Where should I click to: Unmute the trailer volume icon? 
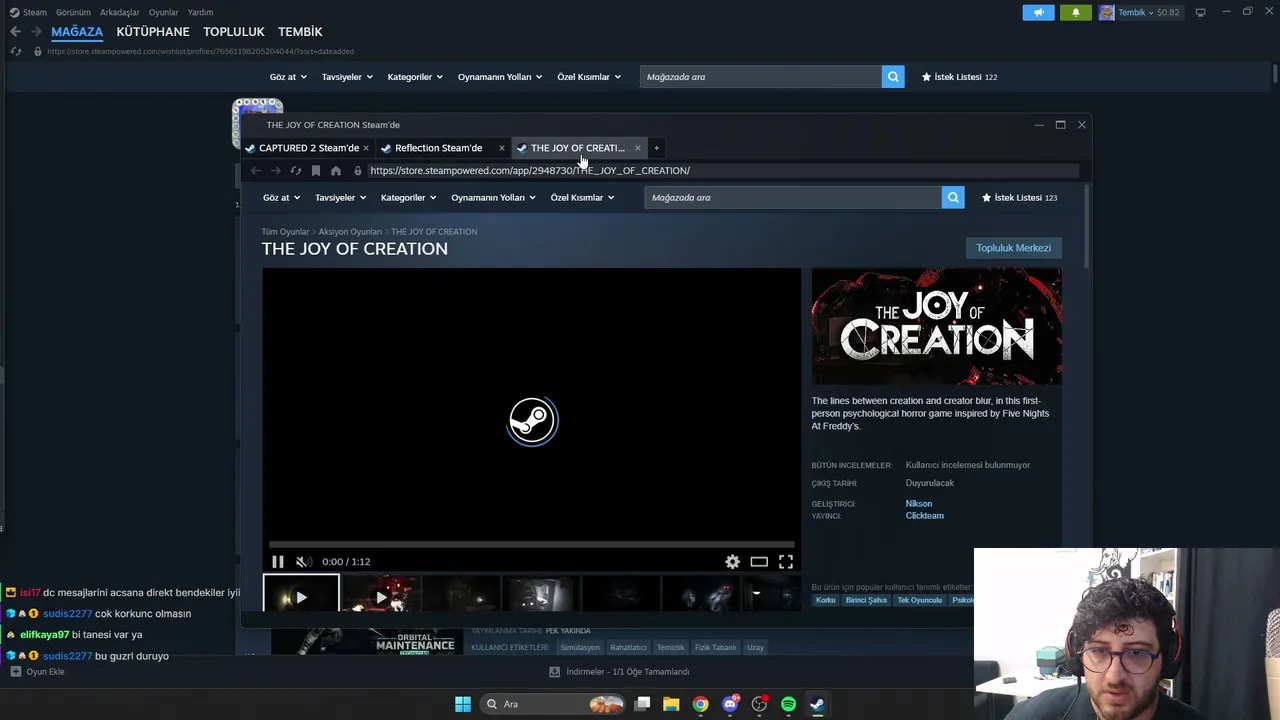pyautogui.click(x=304, y=562)
